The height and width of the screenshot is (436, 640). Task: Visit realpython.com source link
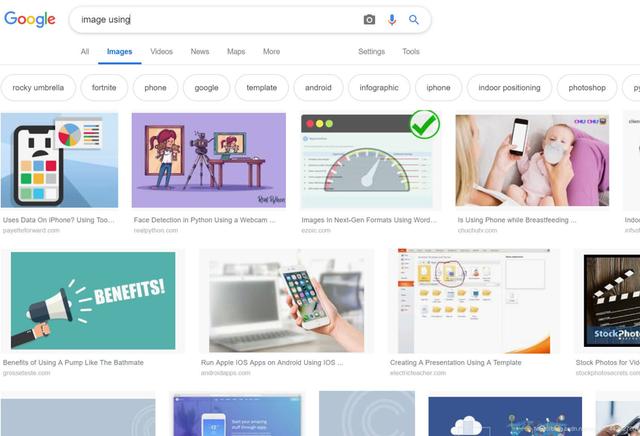pos(156,230)
